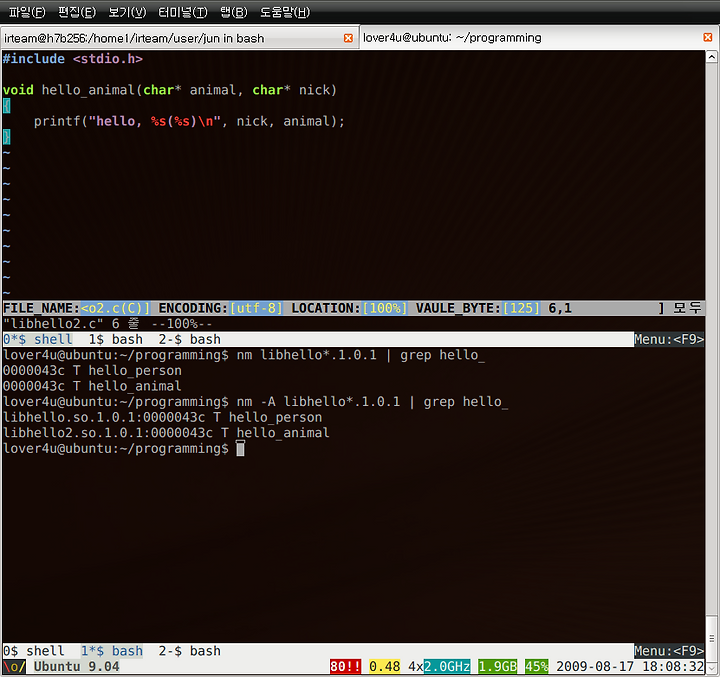Click the highlighted opening brace
Image resolution: width=720 pixels, height=677 pixels.
[6, 106]
